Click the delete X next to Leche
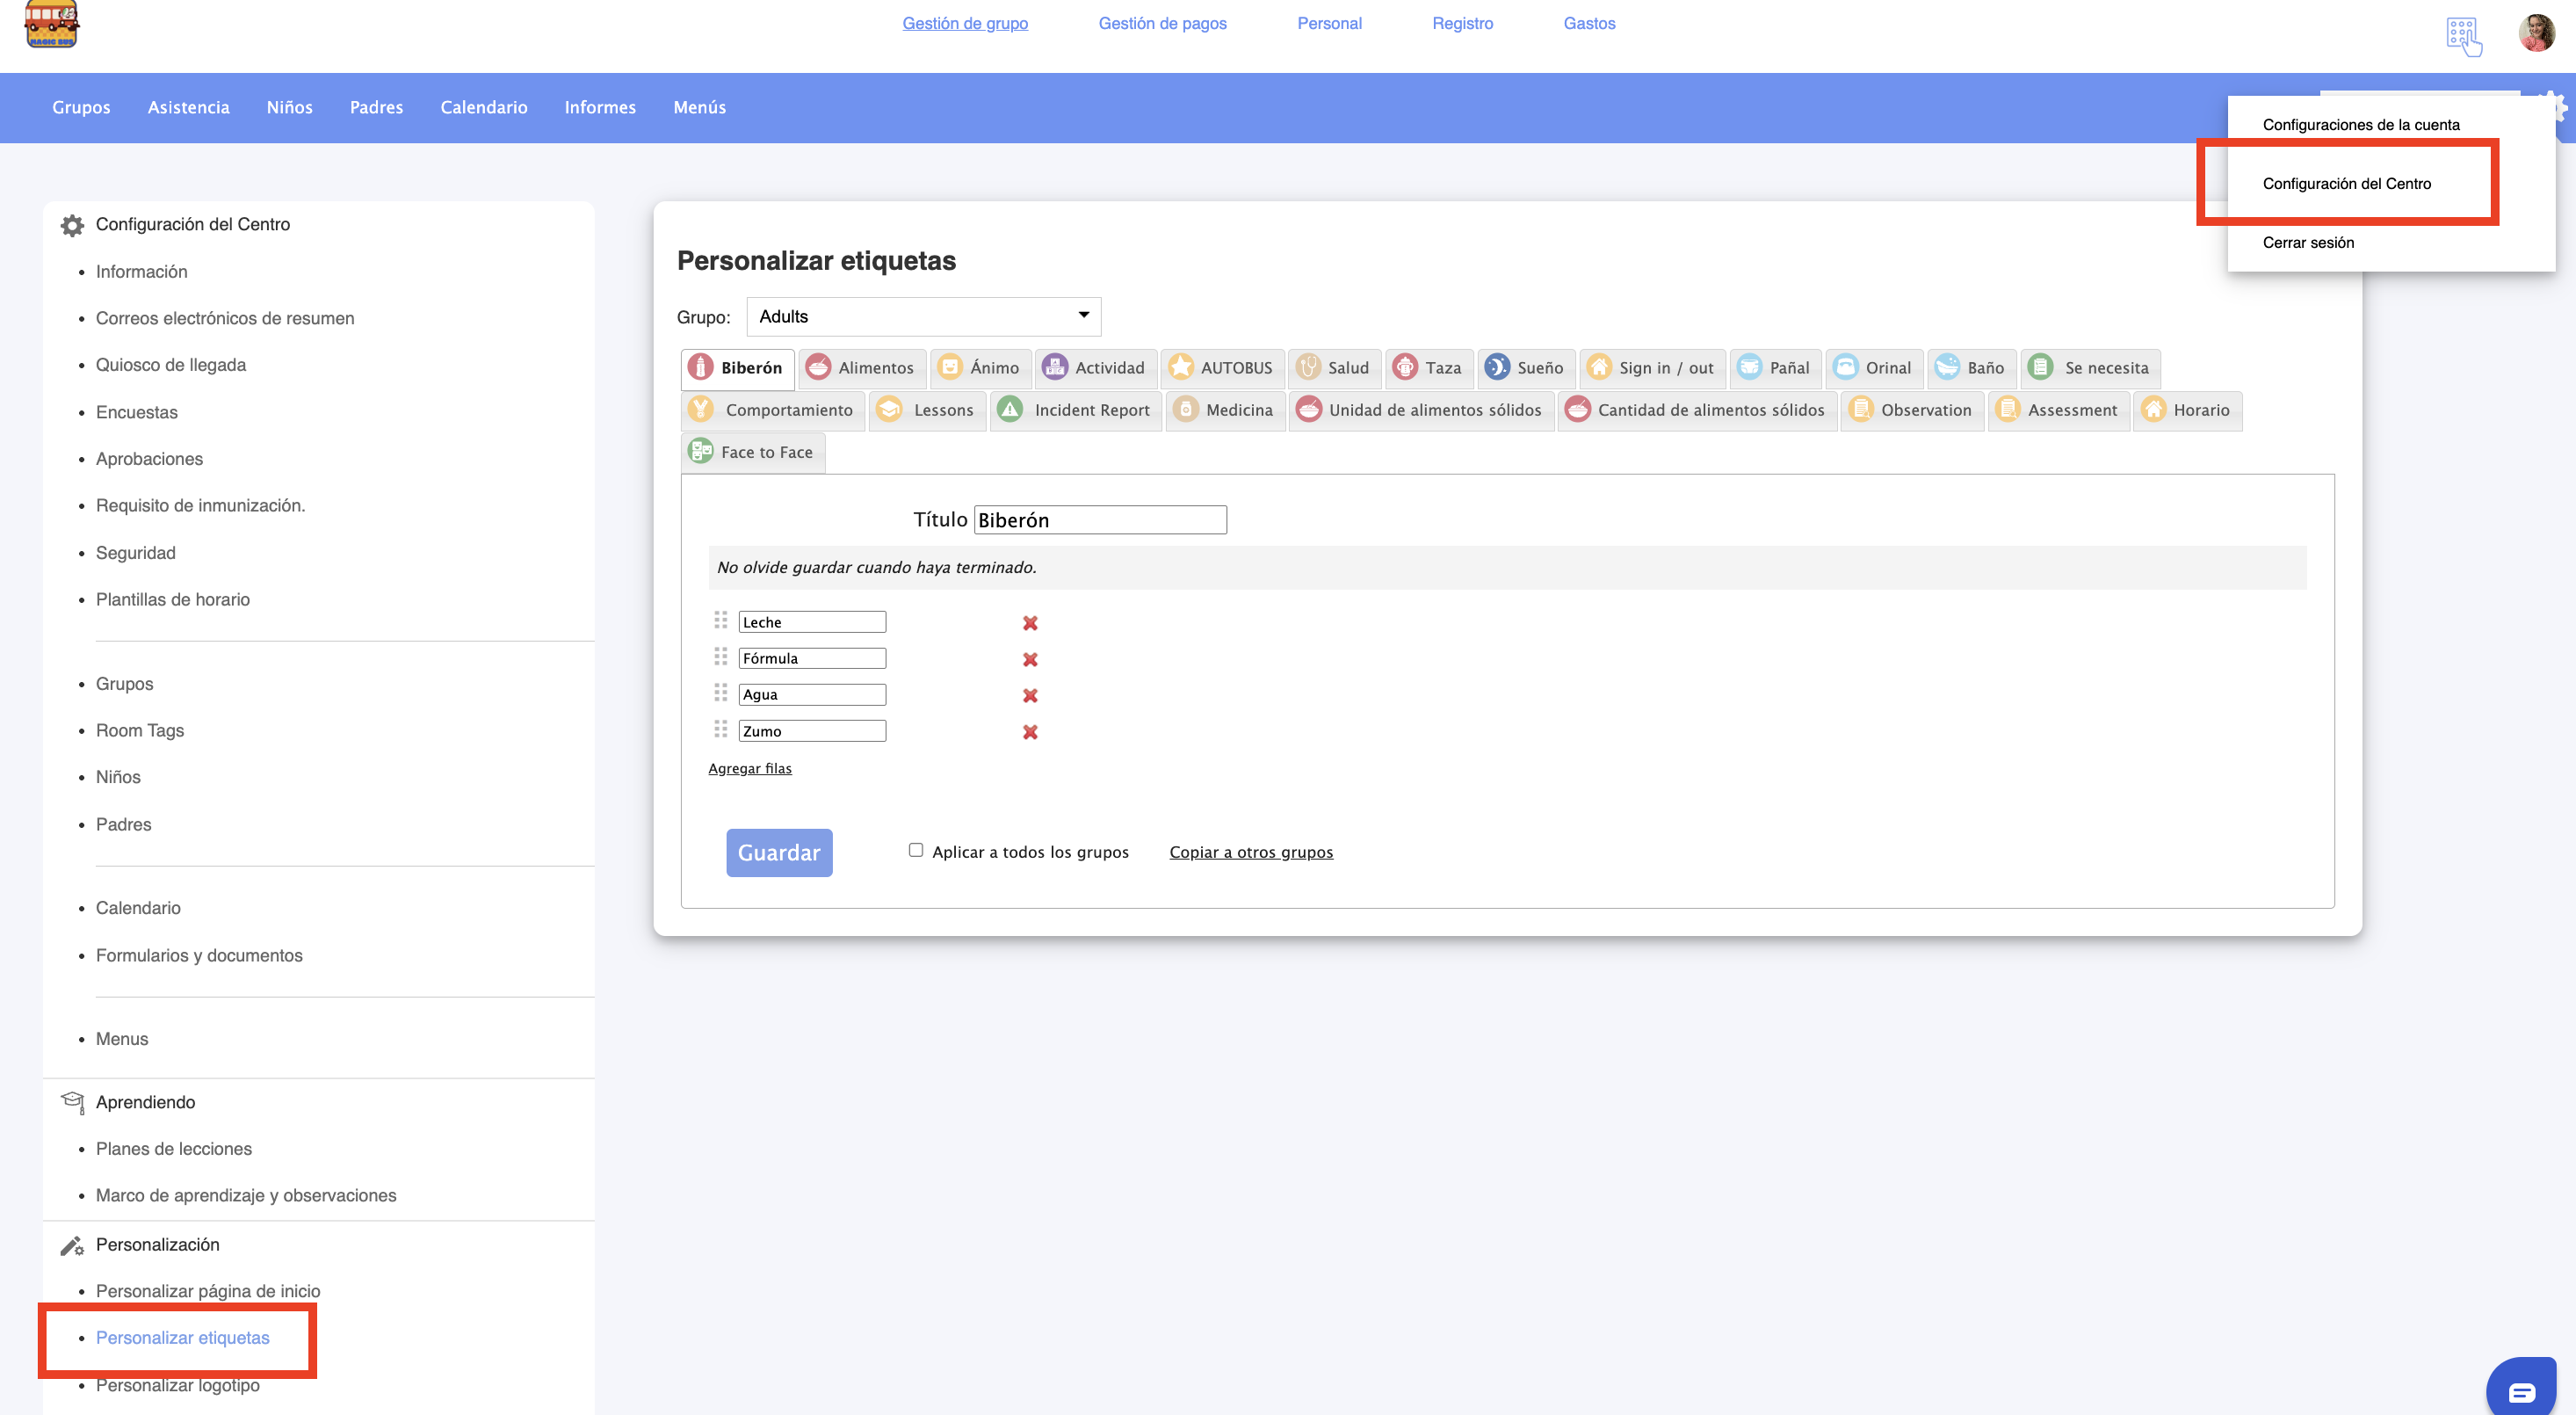2576x1415 pixels. [x=1030, y=623]
